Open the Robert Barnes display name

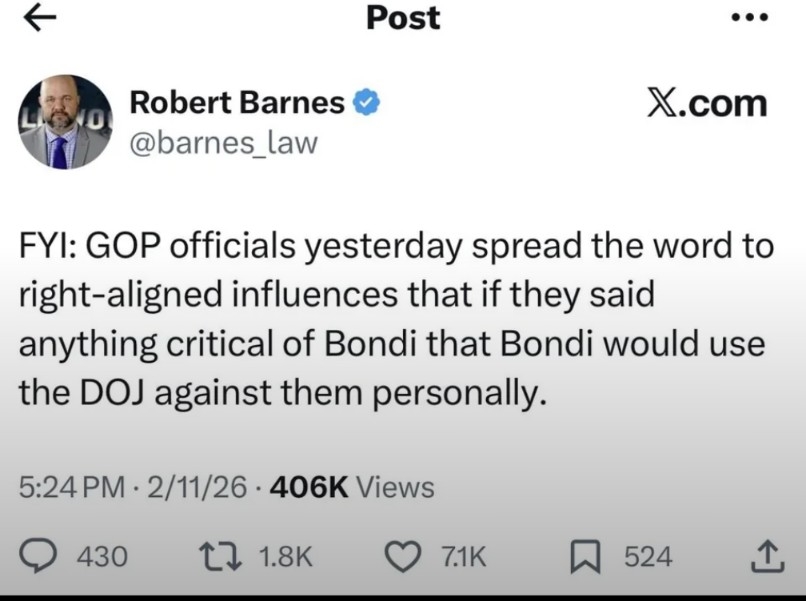(237, 103)
